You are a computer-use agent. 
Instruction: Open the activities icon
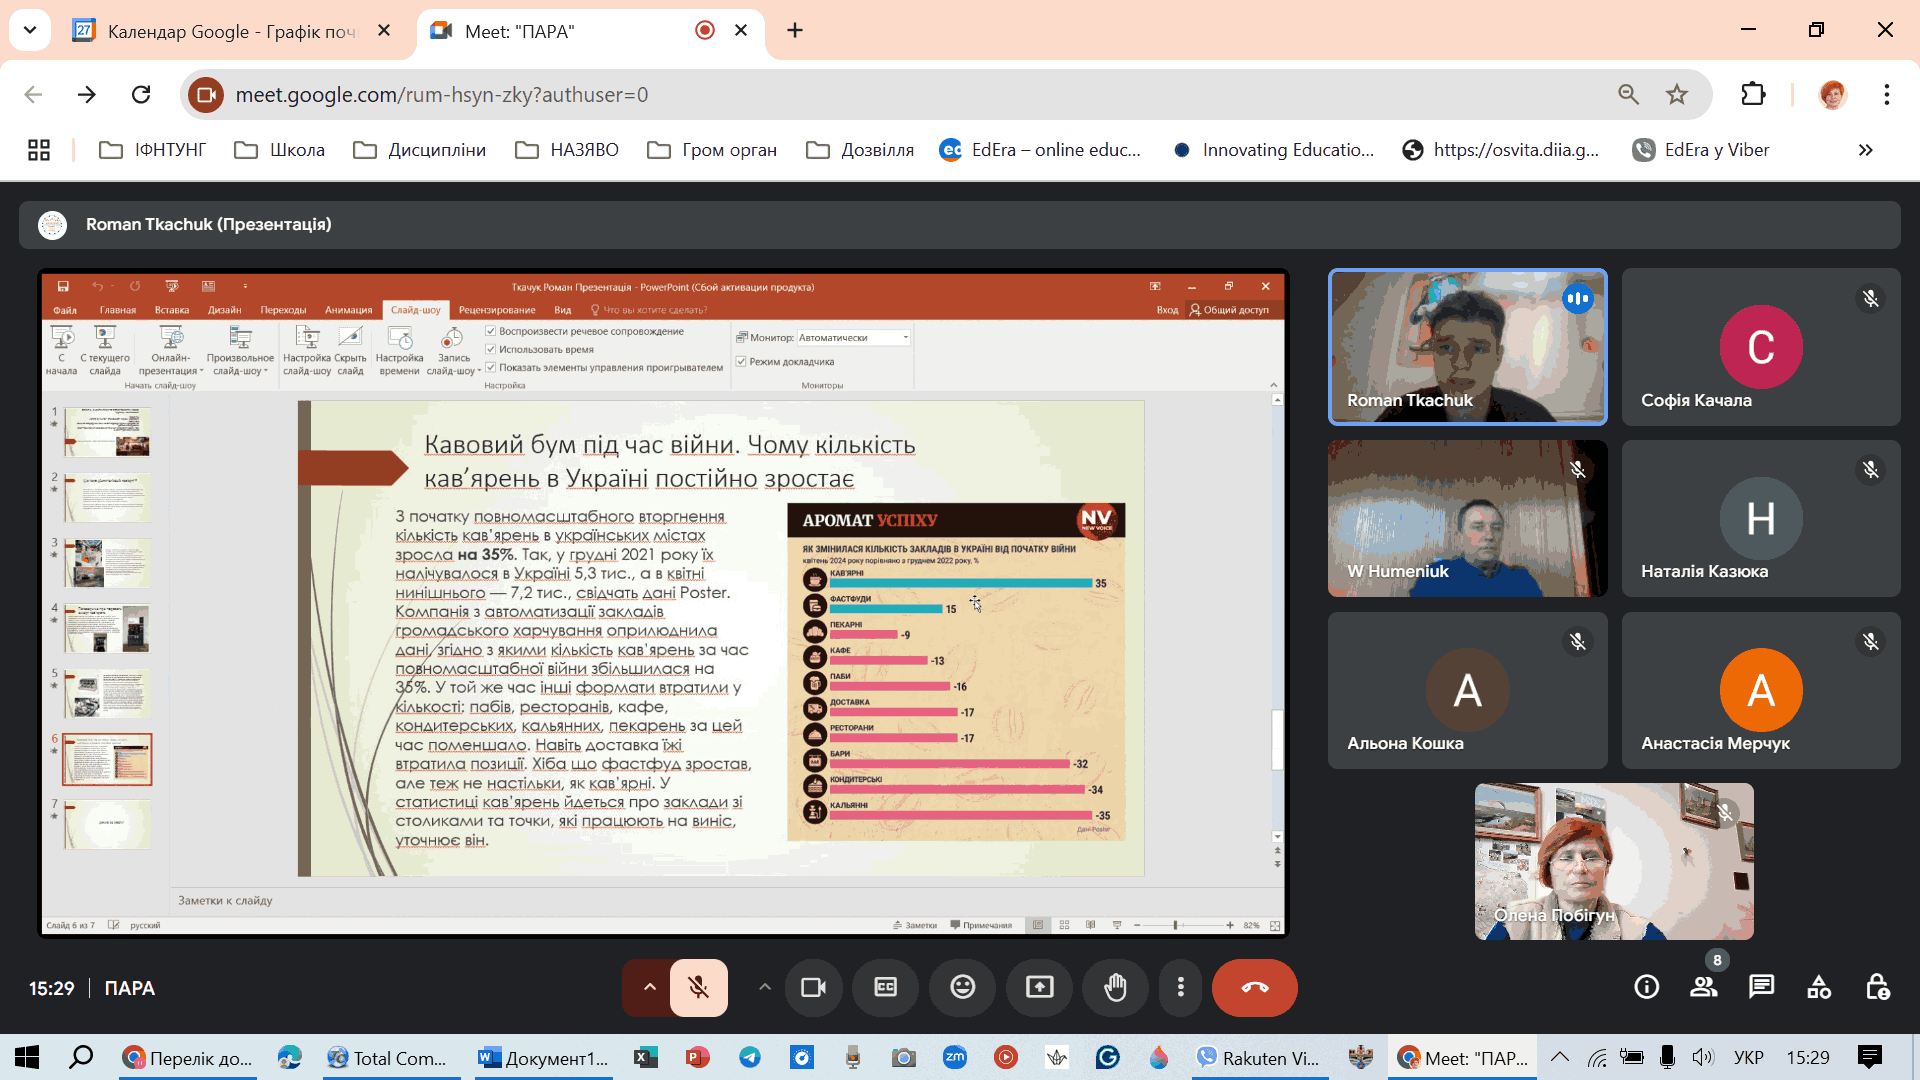point(1819,988)
